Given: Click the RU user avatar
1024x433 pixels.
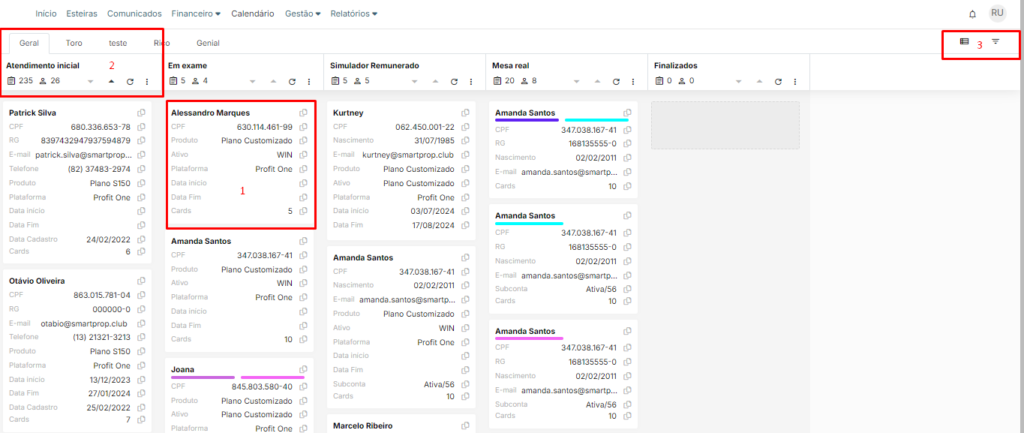Looking at the screenshot, I should (997, 13).
